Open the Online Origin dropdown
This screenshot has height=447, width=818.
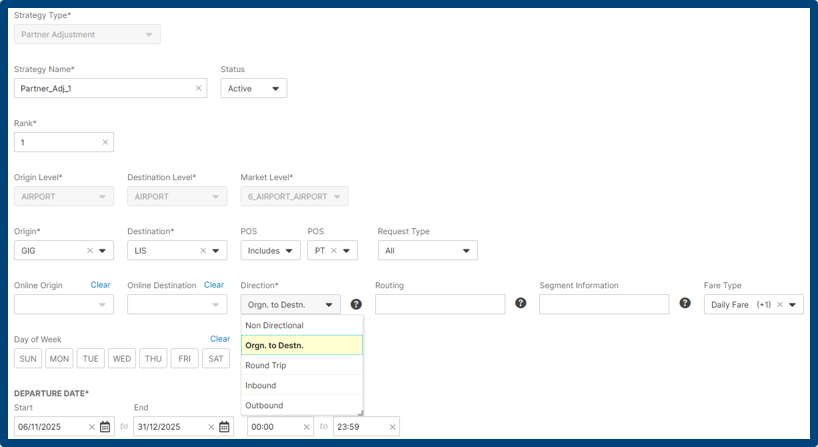(64, 305)
